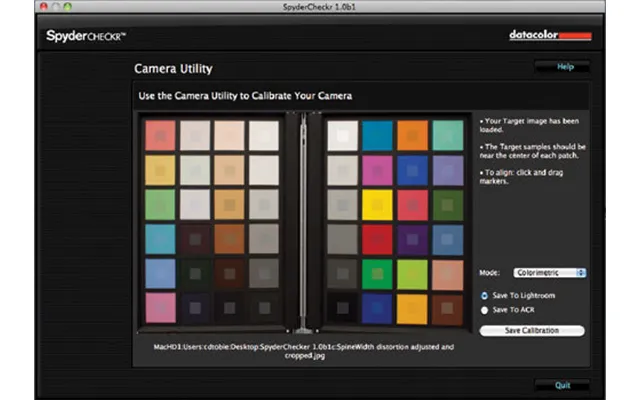Click the orange patch on the right panel

[x=412, y=135]
